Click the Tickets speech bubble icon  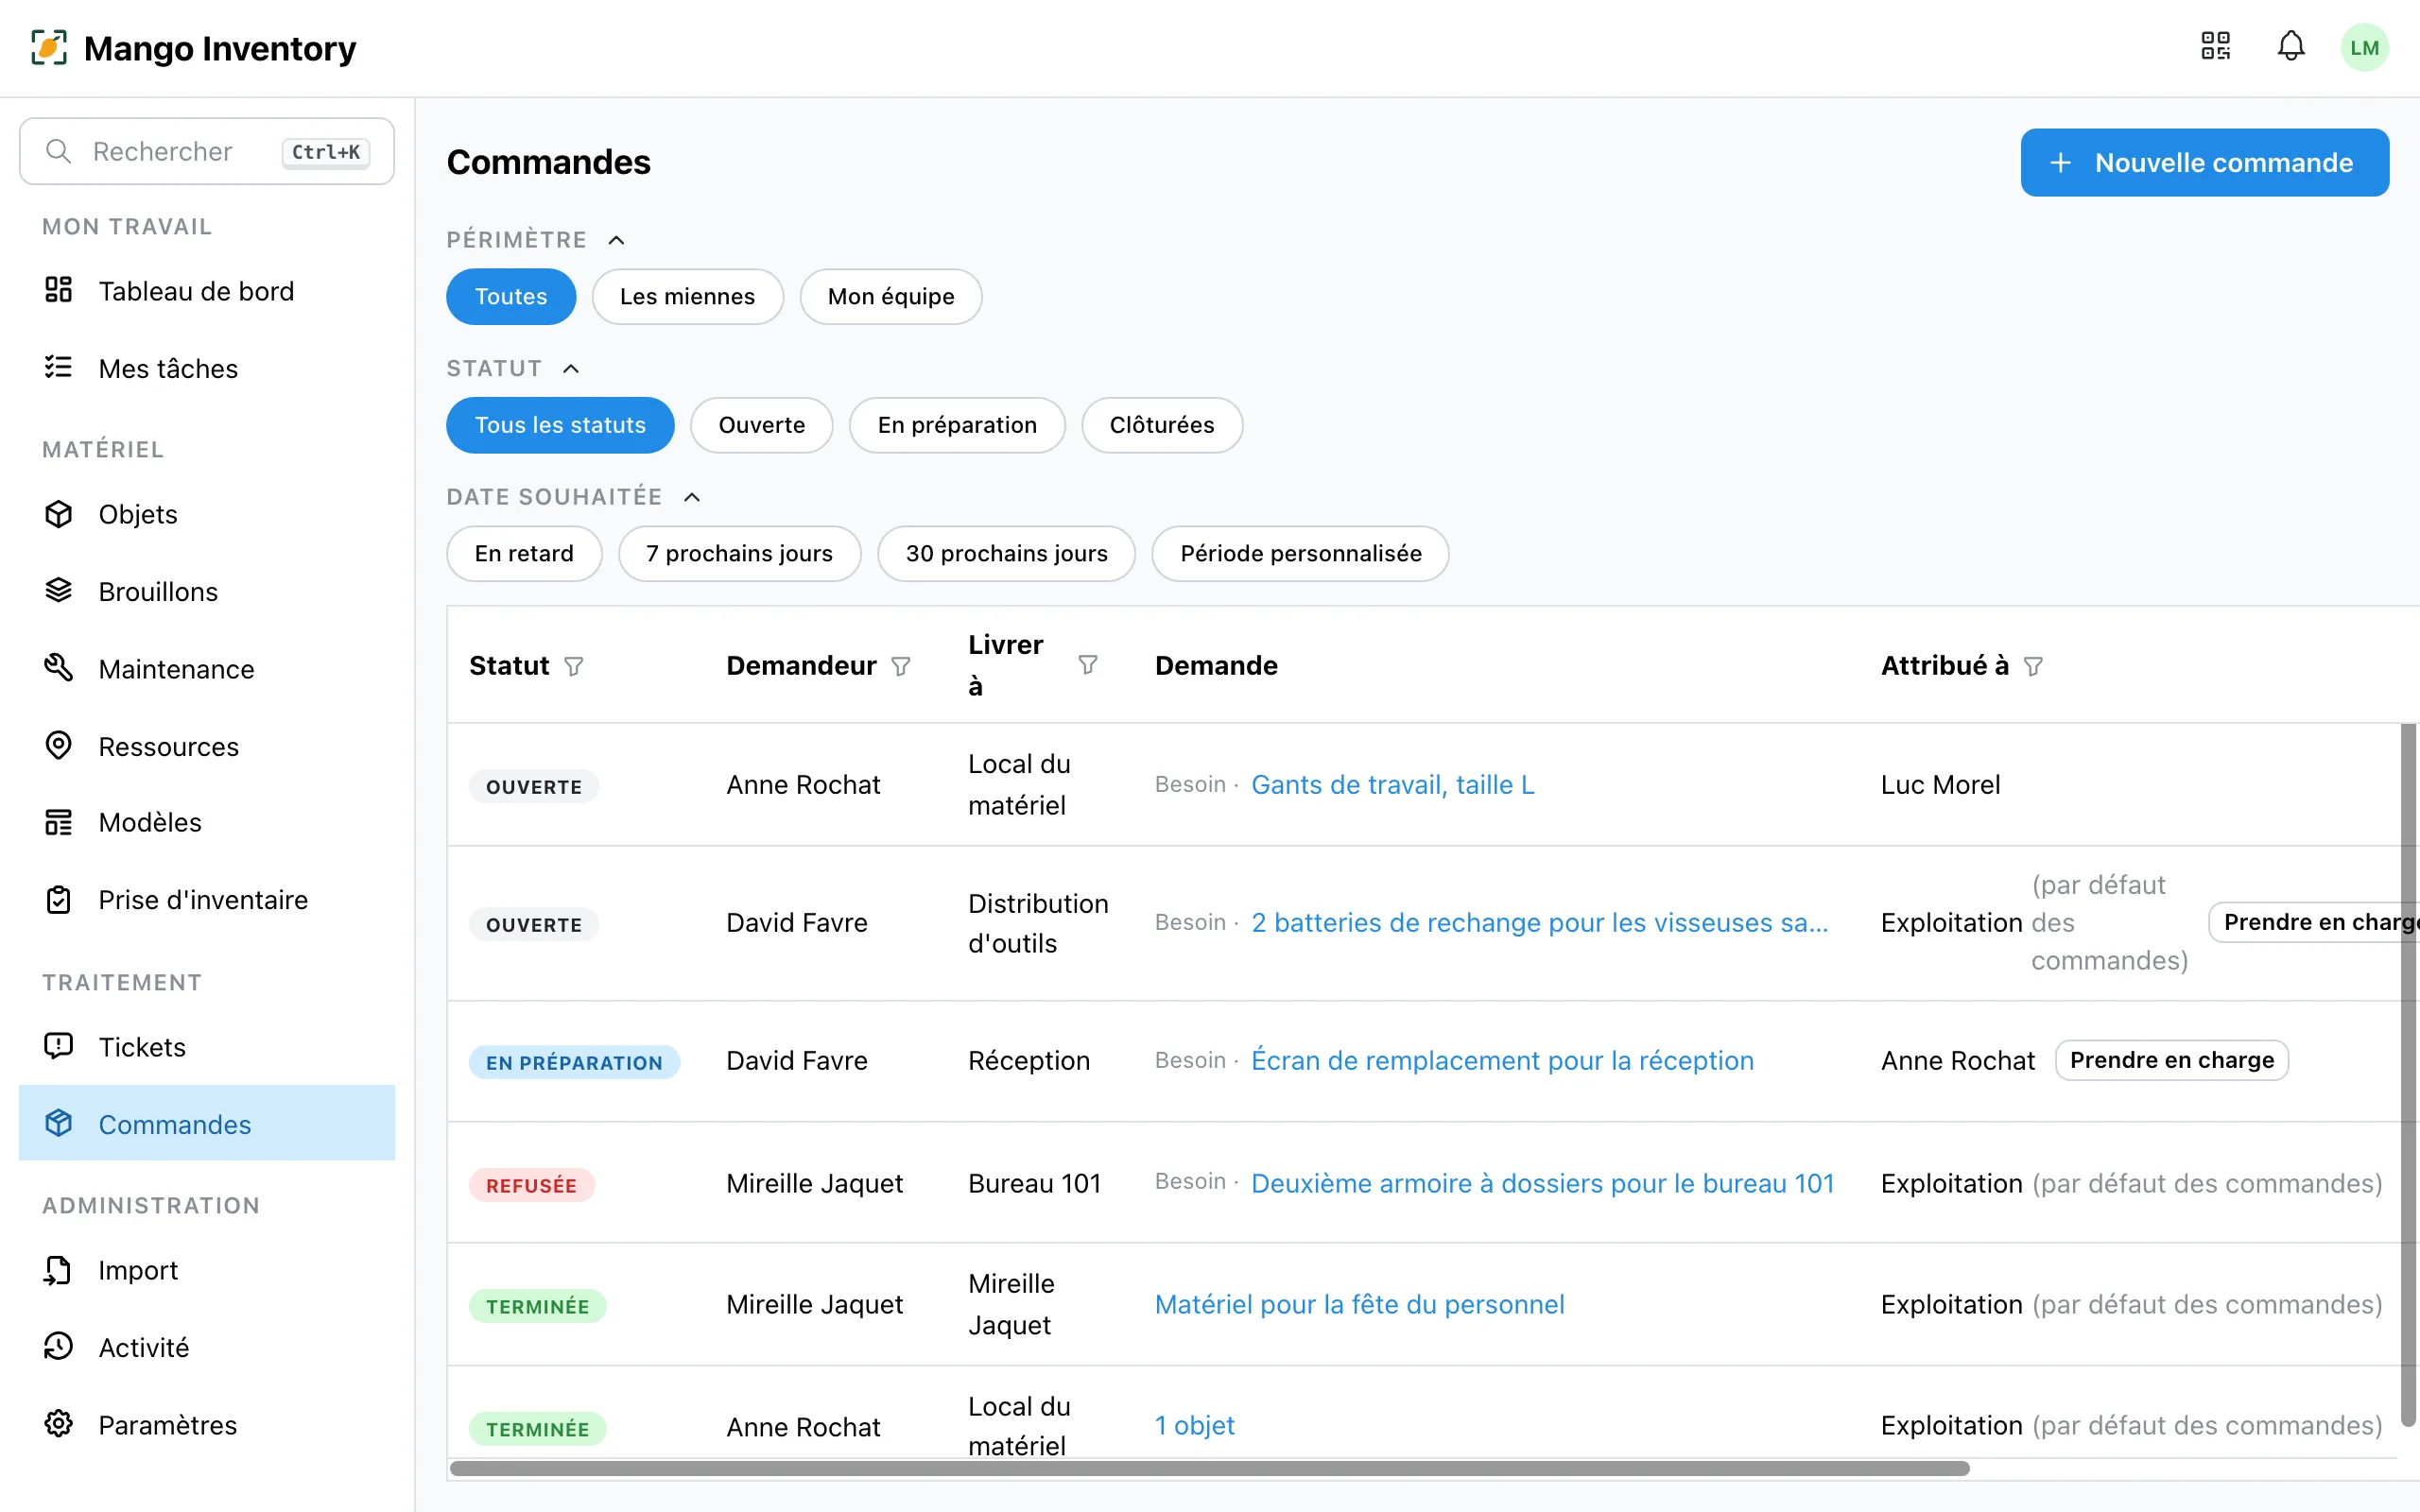point(59,1046)
